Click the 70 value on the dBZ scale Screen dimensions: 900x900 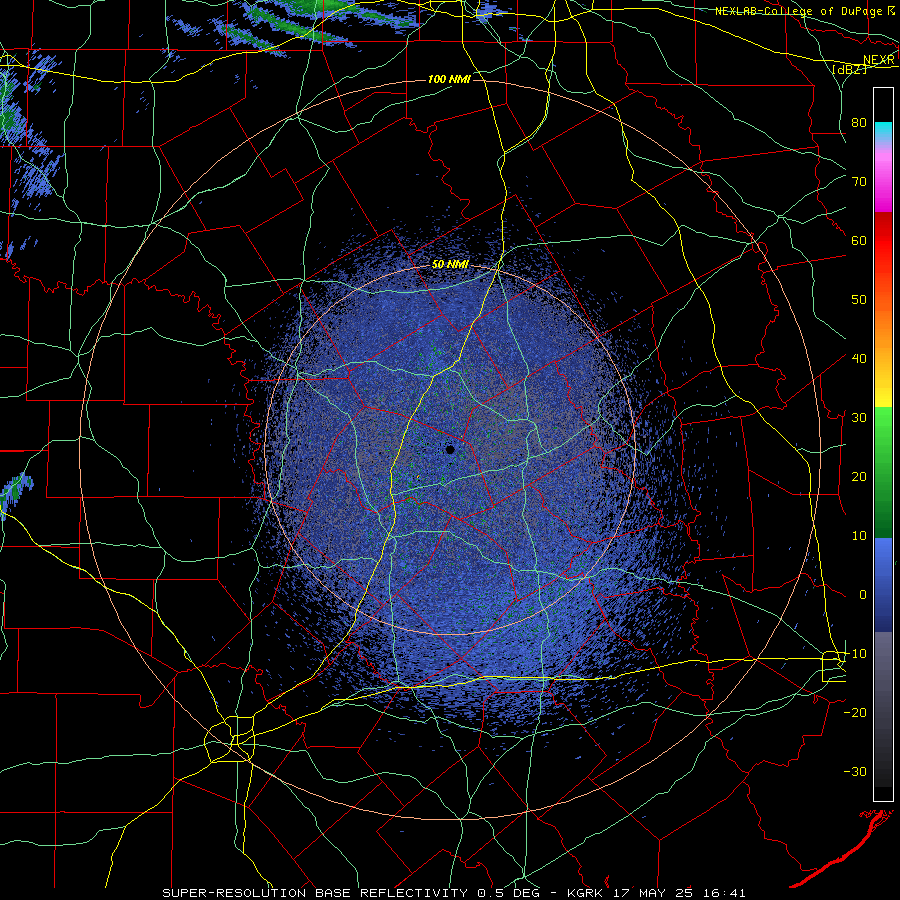click(859, 181)
